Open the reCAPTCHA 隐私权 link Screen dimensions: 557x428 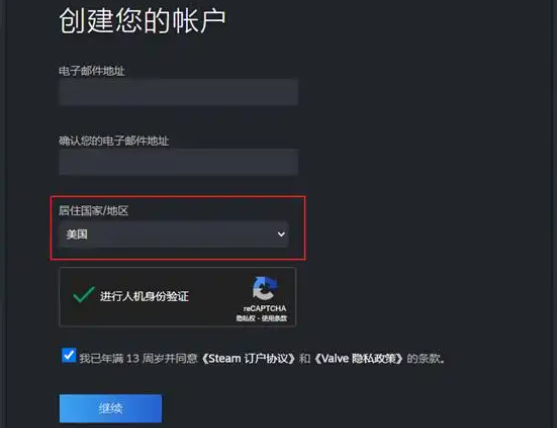click(245, 318)
